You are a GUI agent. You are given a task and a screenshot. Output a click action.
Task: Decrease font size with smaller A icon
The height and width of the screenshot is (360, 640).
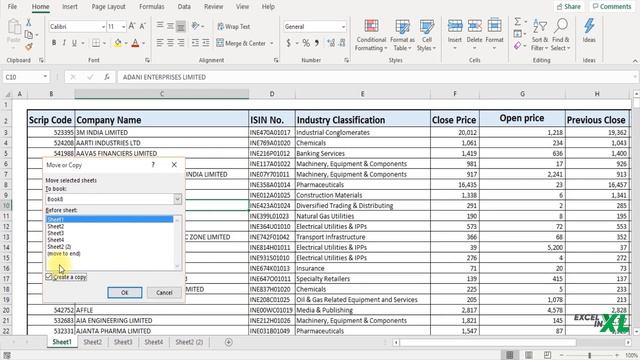coord(142,26)
